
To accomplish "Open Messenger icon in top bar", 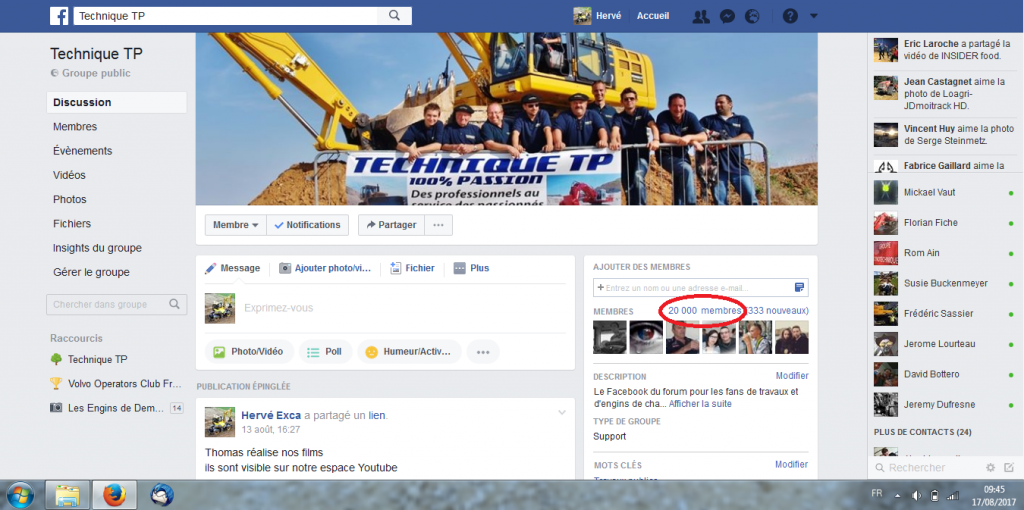I will point(728,16).
